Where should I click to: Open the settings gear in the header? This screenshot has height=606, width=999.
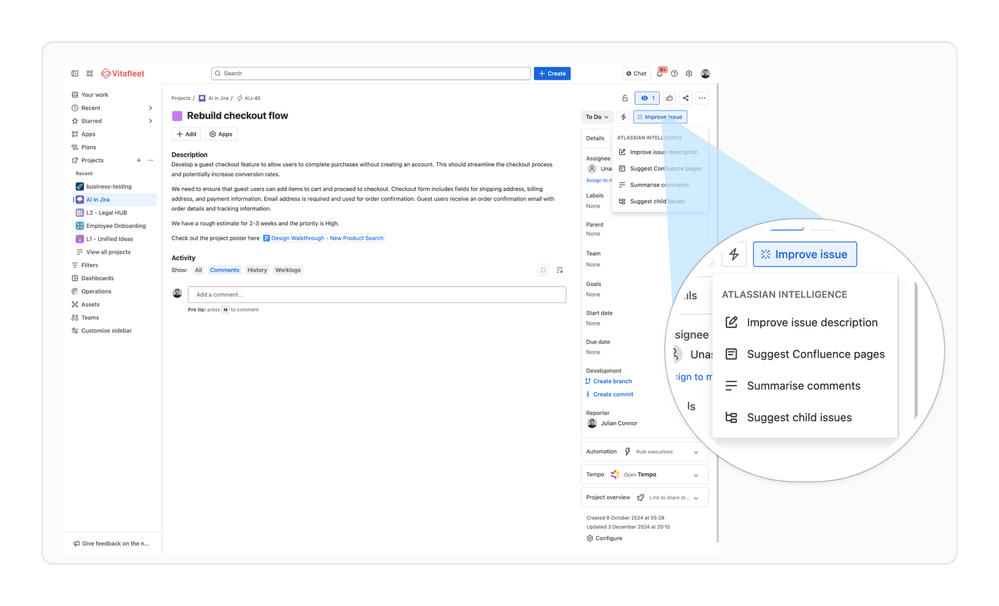[x=689, y=73]
